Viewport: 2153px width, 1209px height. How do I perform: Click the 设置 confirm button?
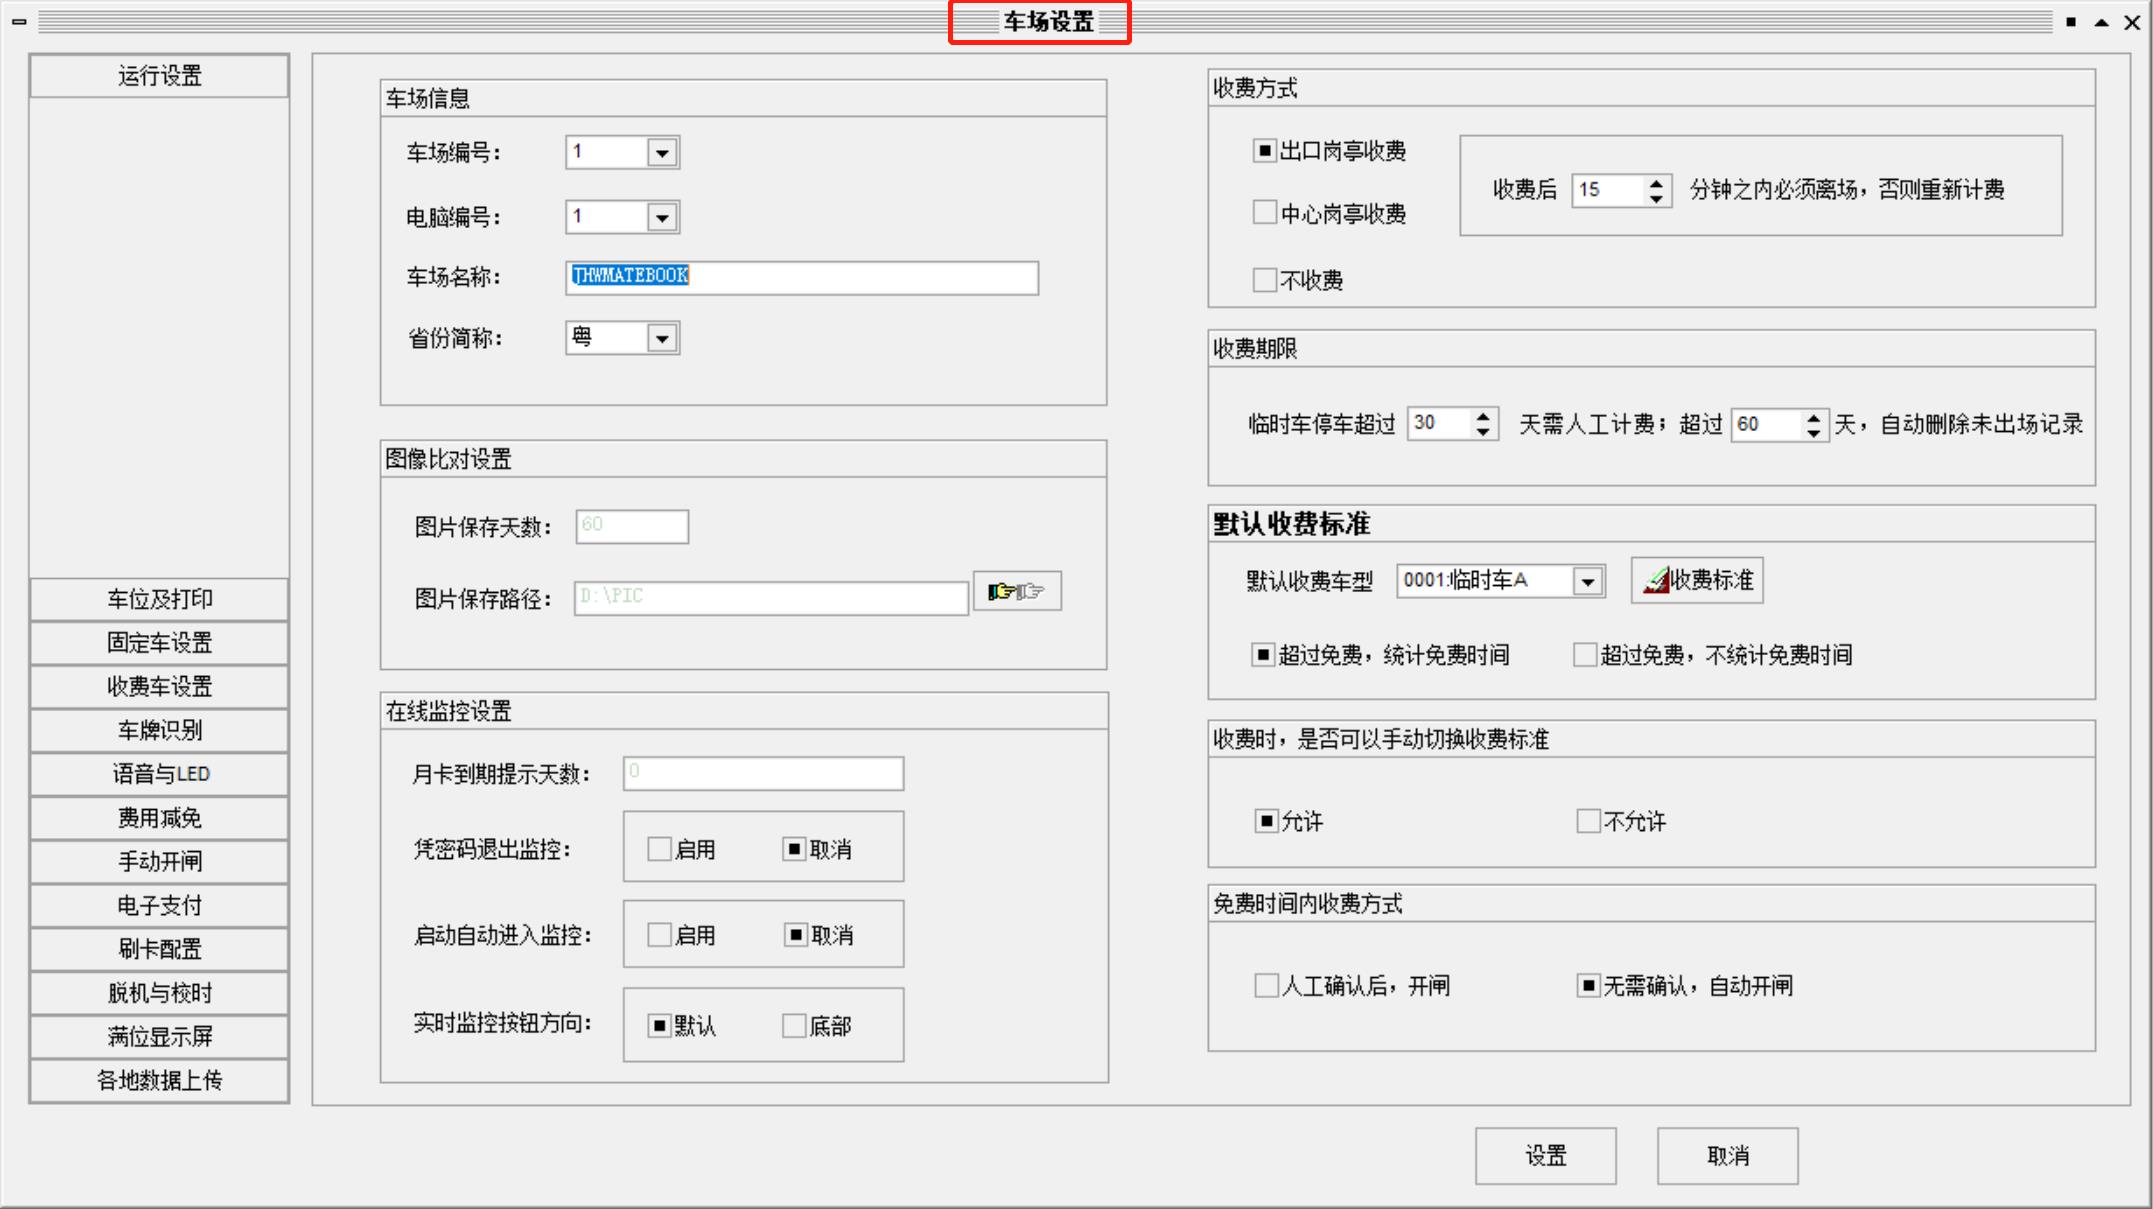point(1545,1155)
